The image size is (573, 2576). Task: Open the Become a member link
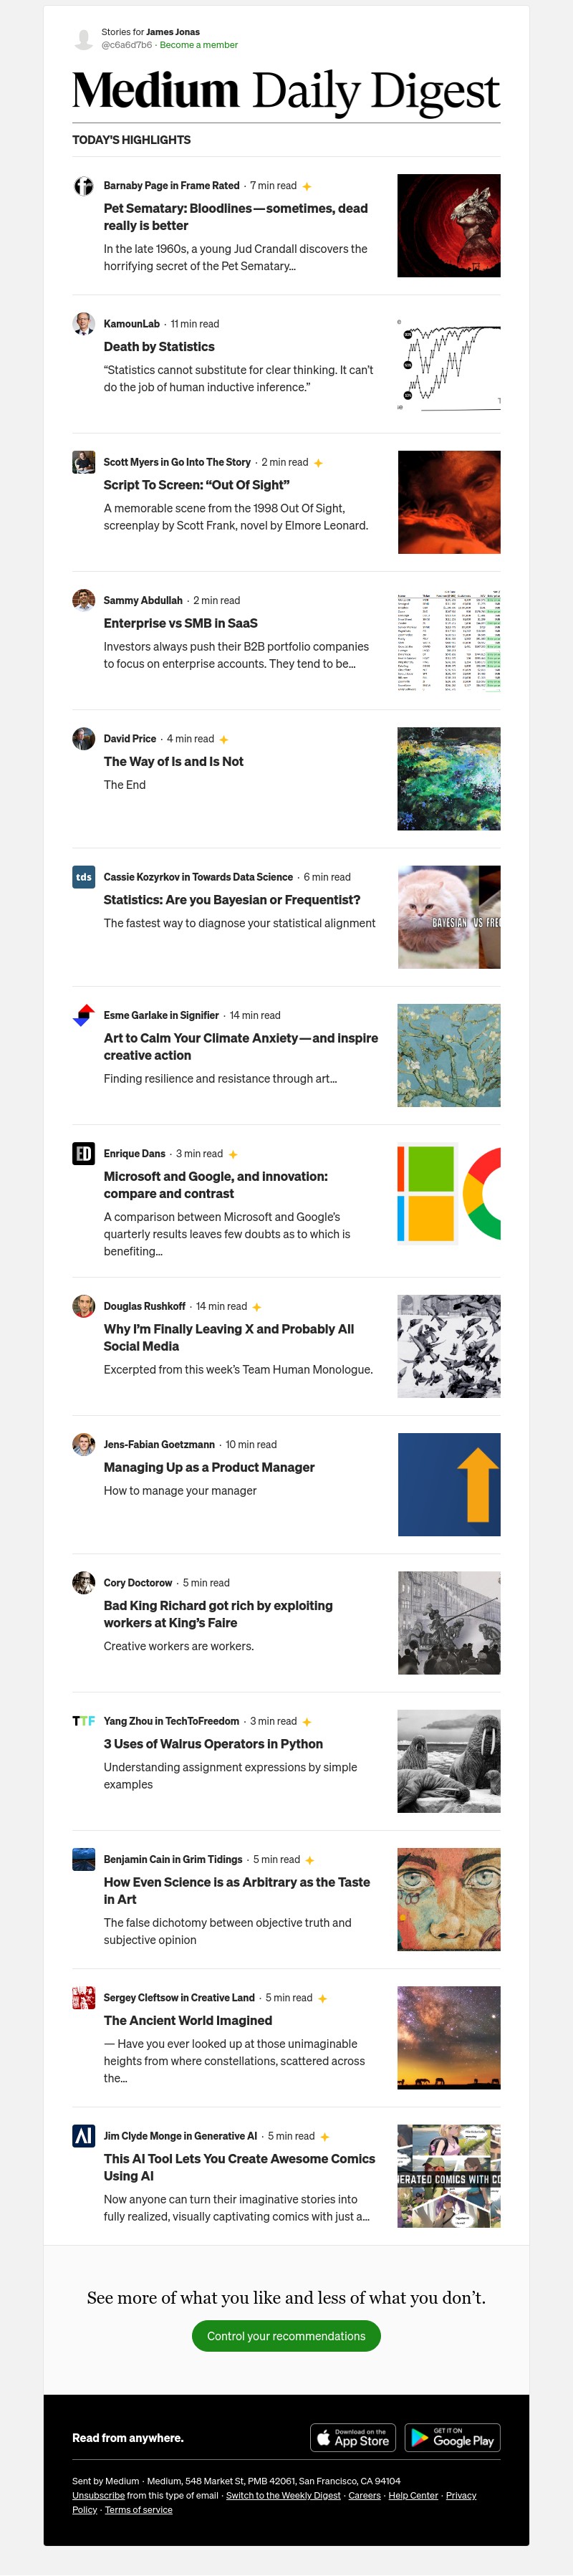(x=199, y=45)
